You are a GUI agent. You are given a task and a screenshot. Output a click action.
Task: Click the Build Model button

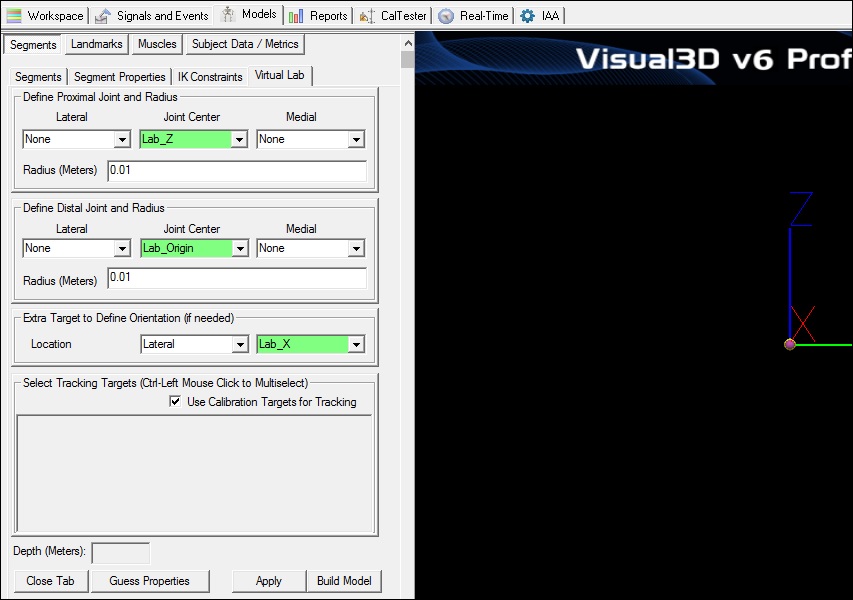tap(344, 581)
